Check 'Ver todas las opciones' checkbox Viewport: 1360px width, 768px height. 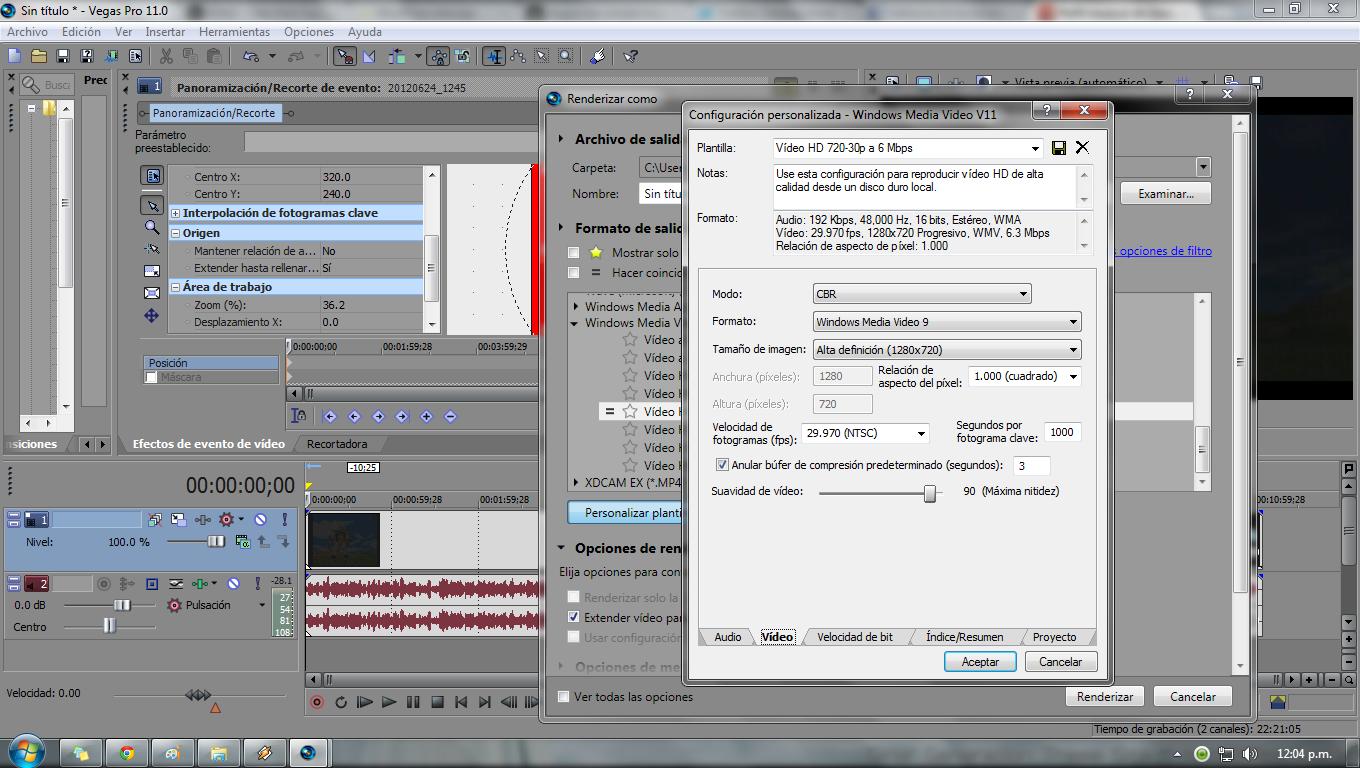point(564,697)
